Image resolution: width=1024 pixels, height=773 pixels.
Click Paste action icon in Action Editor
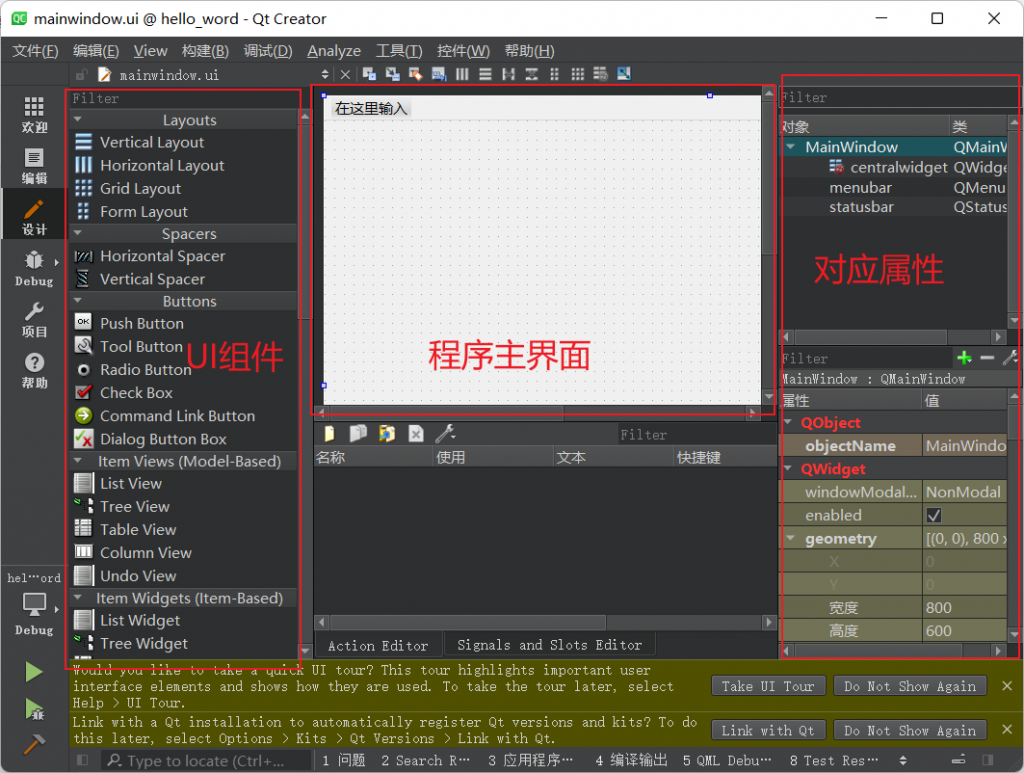[387, 433]
